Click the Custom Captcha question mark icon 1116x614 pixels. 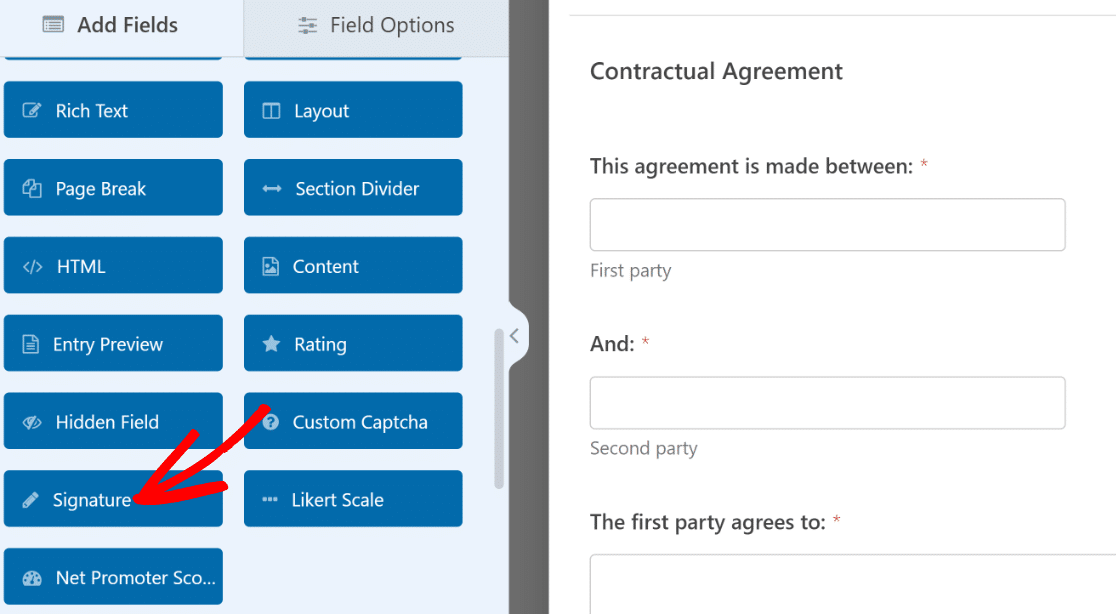point(270,422)
